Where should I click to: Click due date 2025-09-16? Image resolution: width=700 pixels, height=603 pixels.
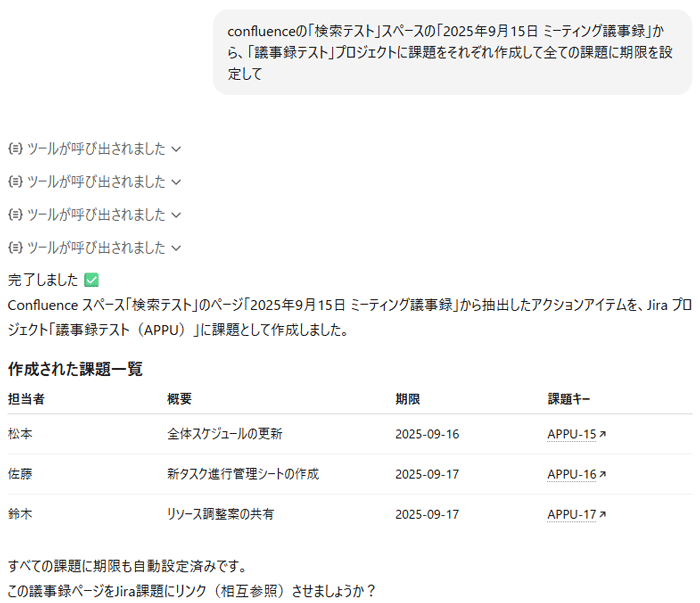click(x=427, y=434)
